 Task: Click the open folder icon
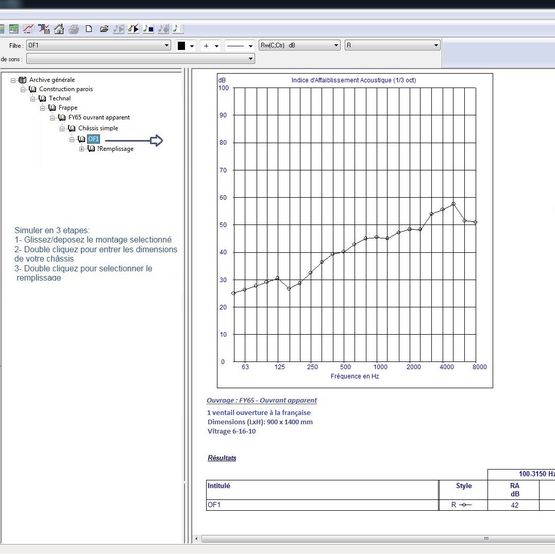click(x=104, y=29)
